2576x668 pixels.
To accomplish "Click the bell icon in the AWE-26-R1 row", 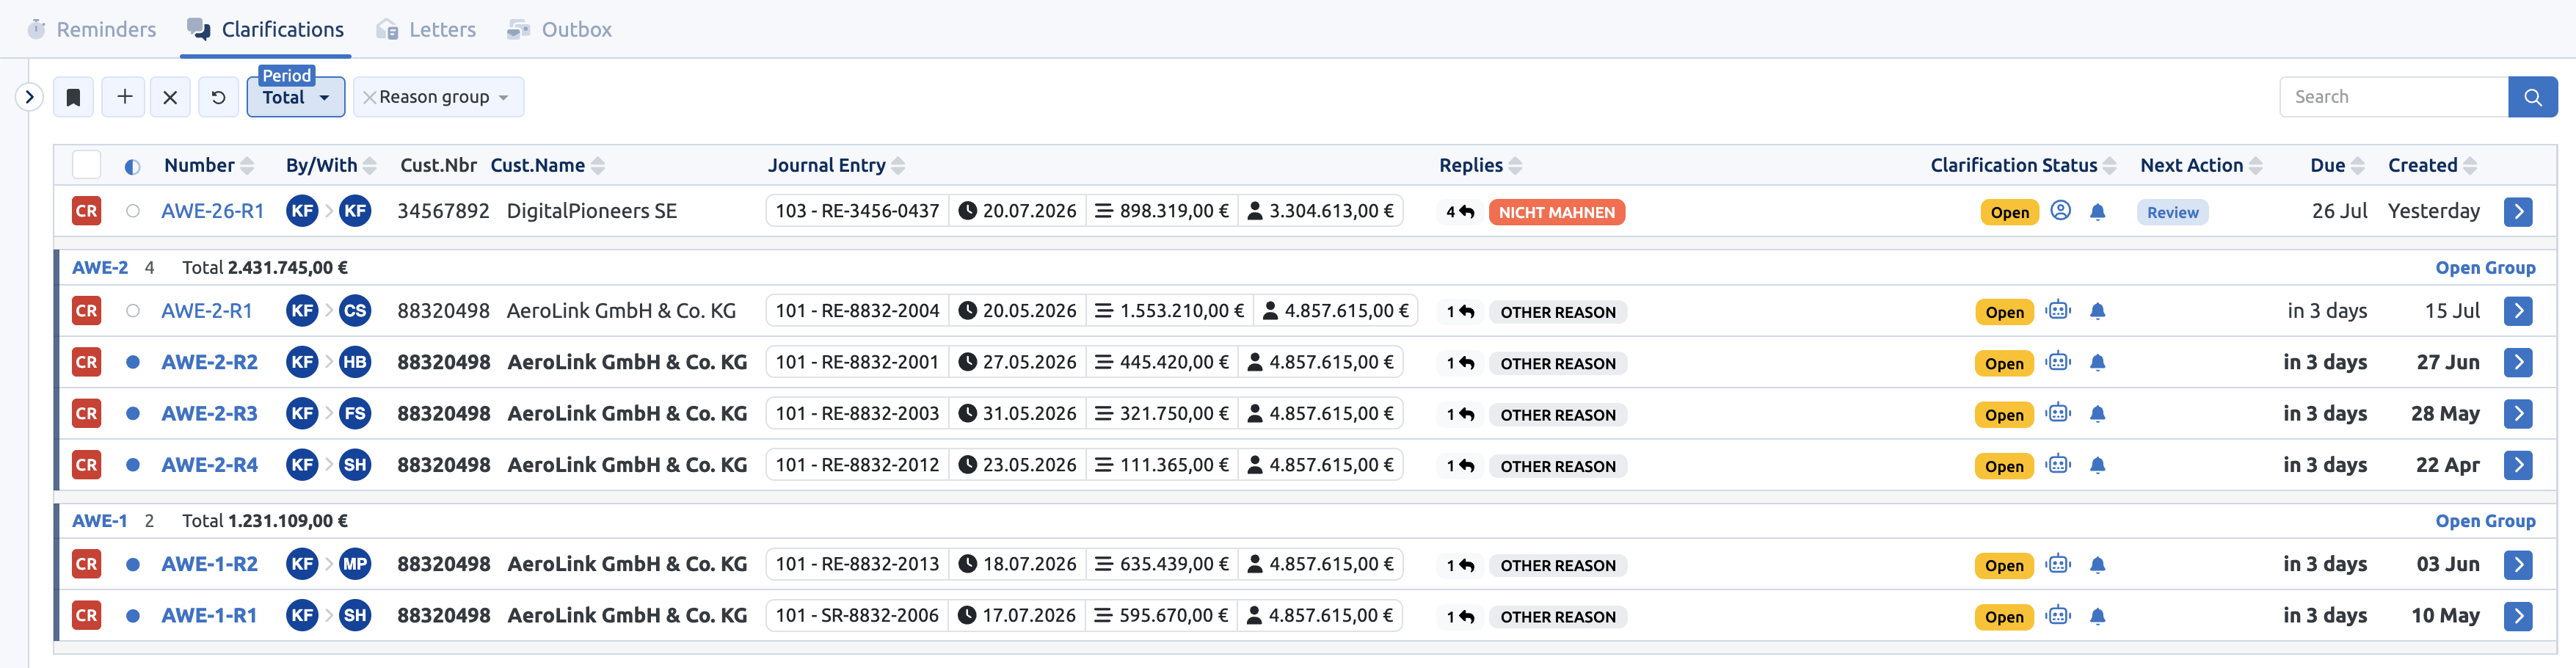I will point(2097,212).
